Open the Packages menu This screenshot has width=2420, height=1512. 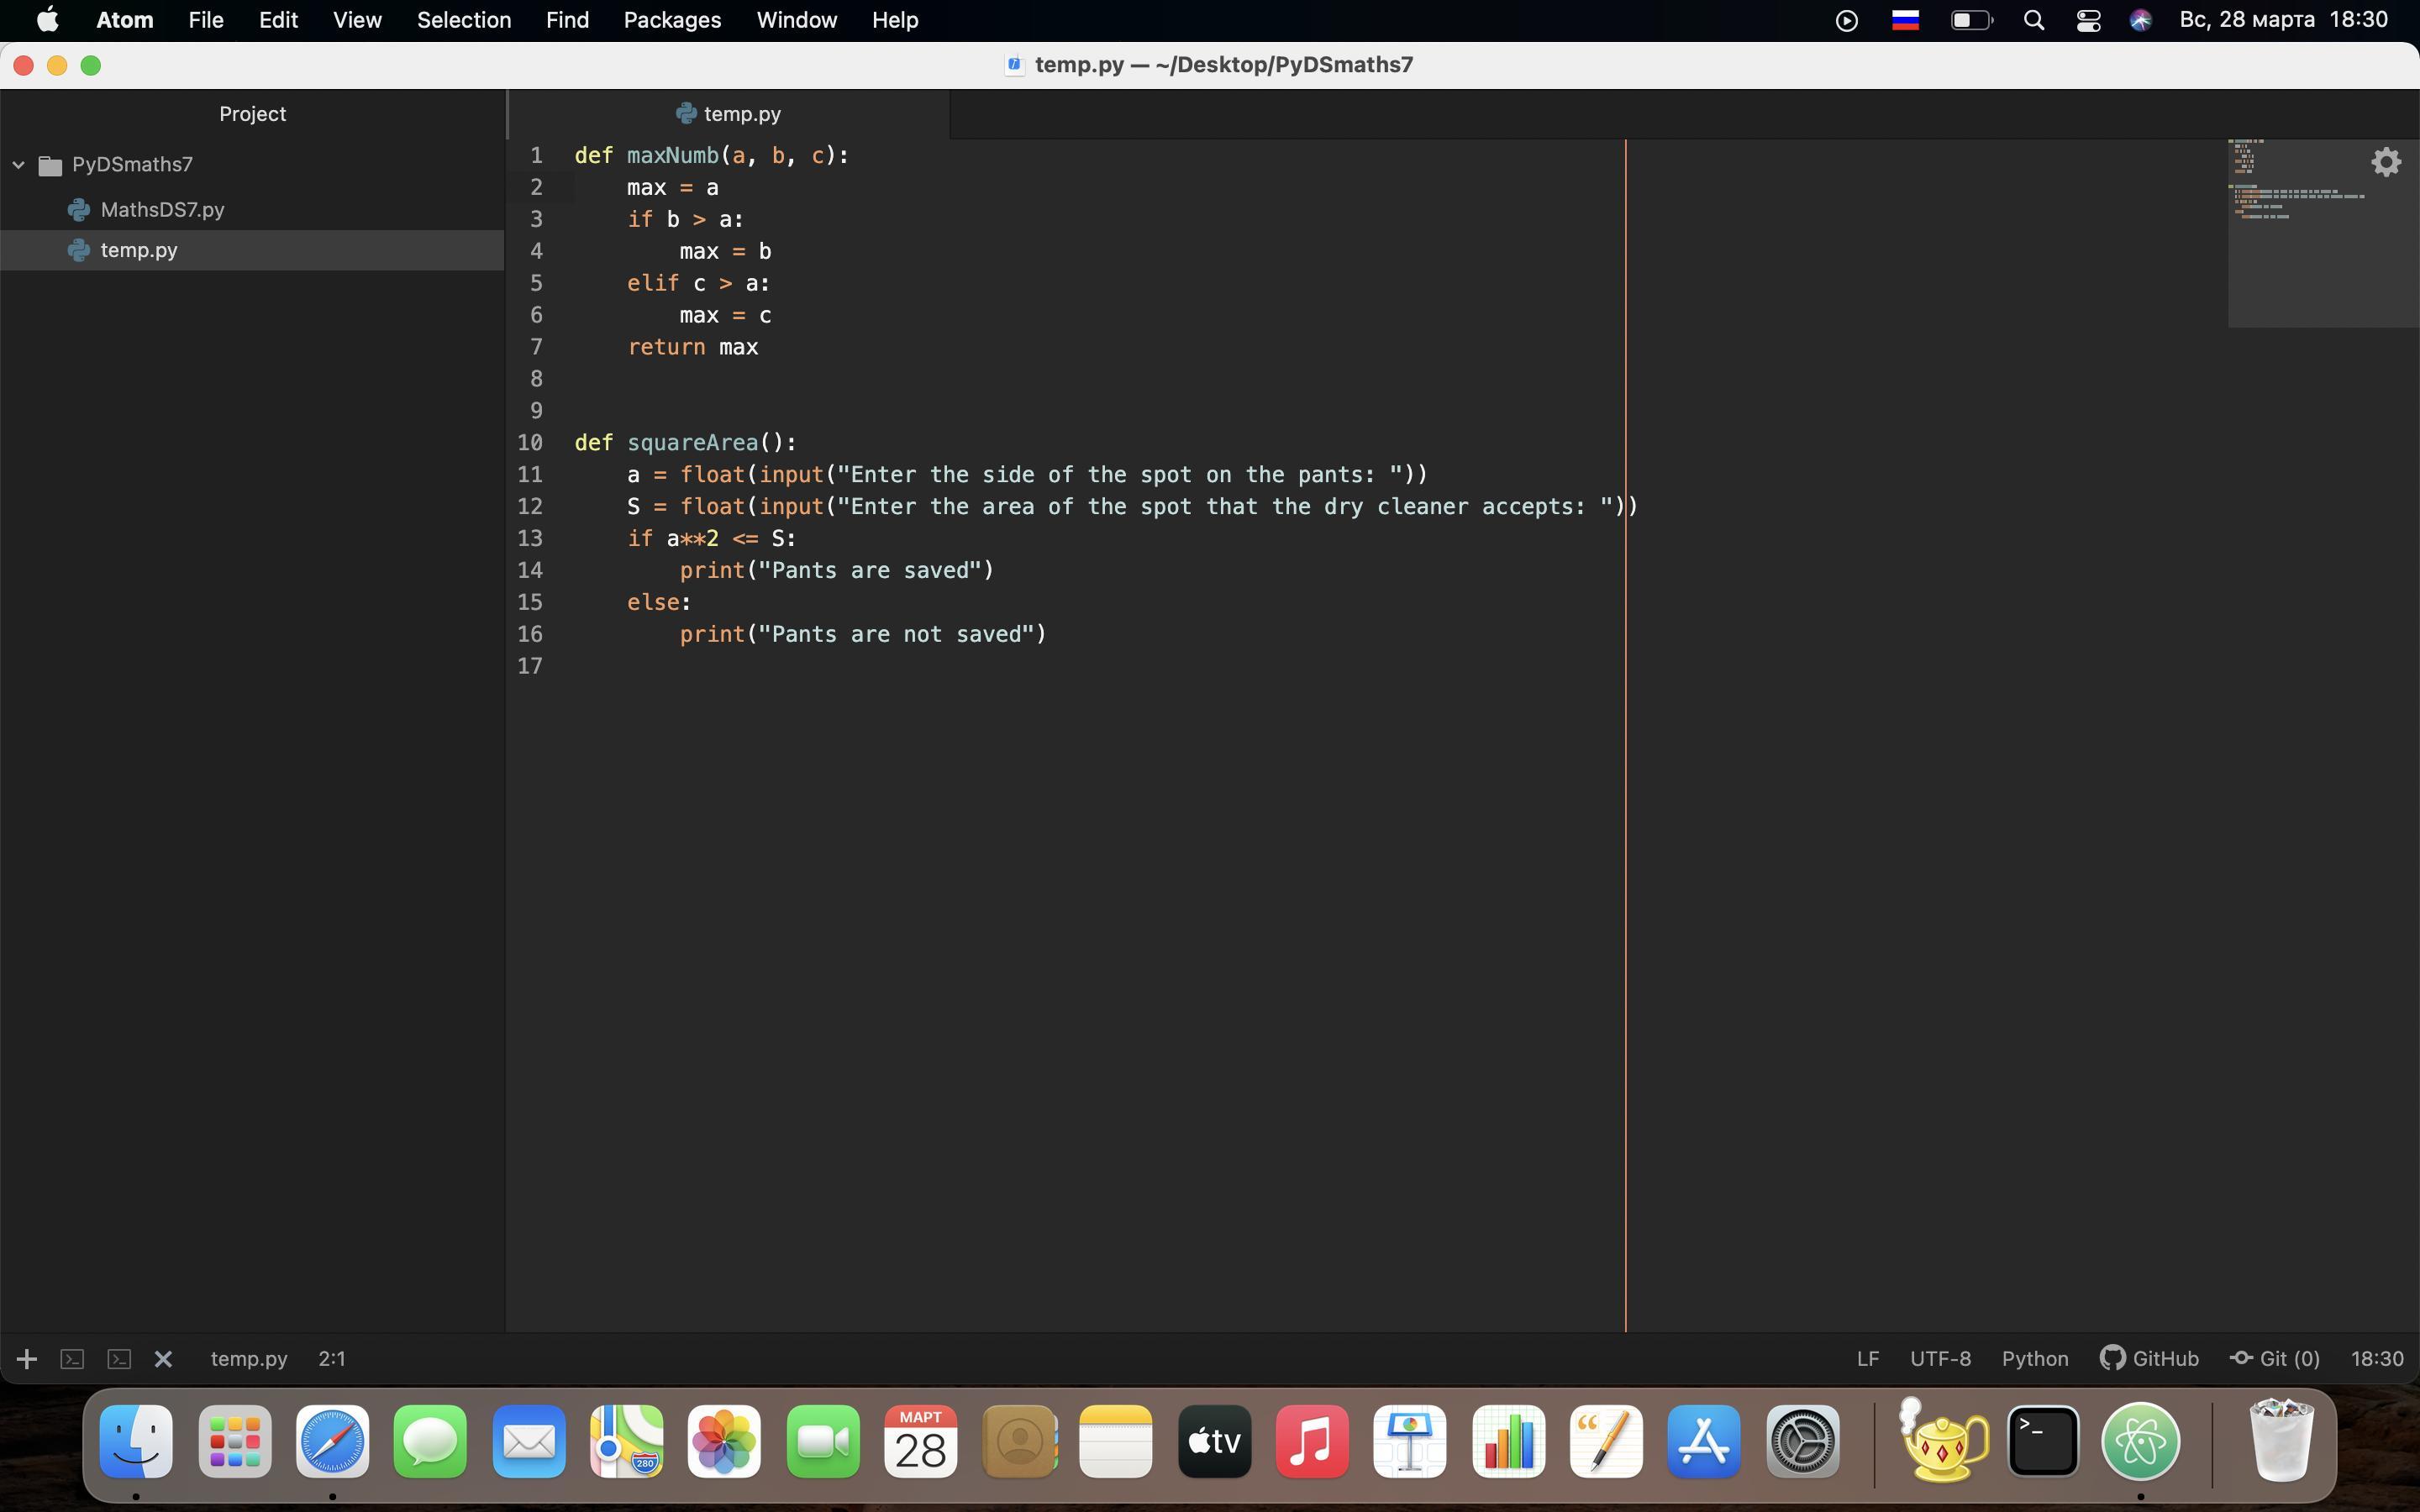672,20
